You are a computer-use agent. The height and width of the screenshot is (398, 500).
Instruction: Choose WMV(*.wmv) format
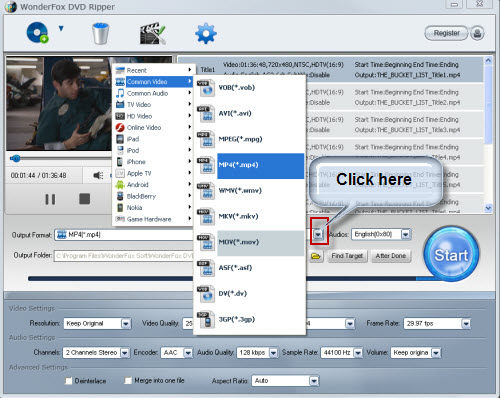[250, 191]
